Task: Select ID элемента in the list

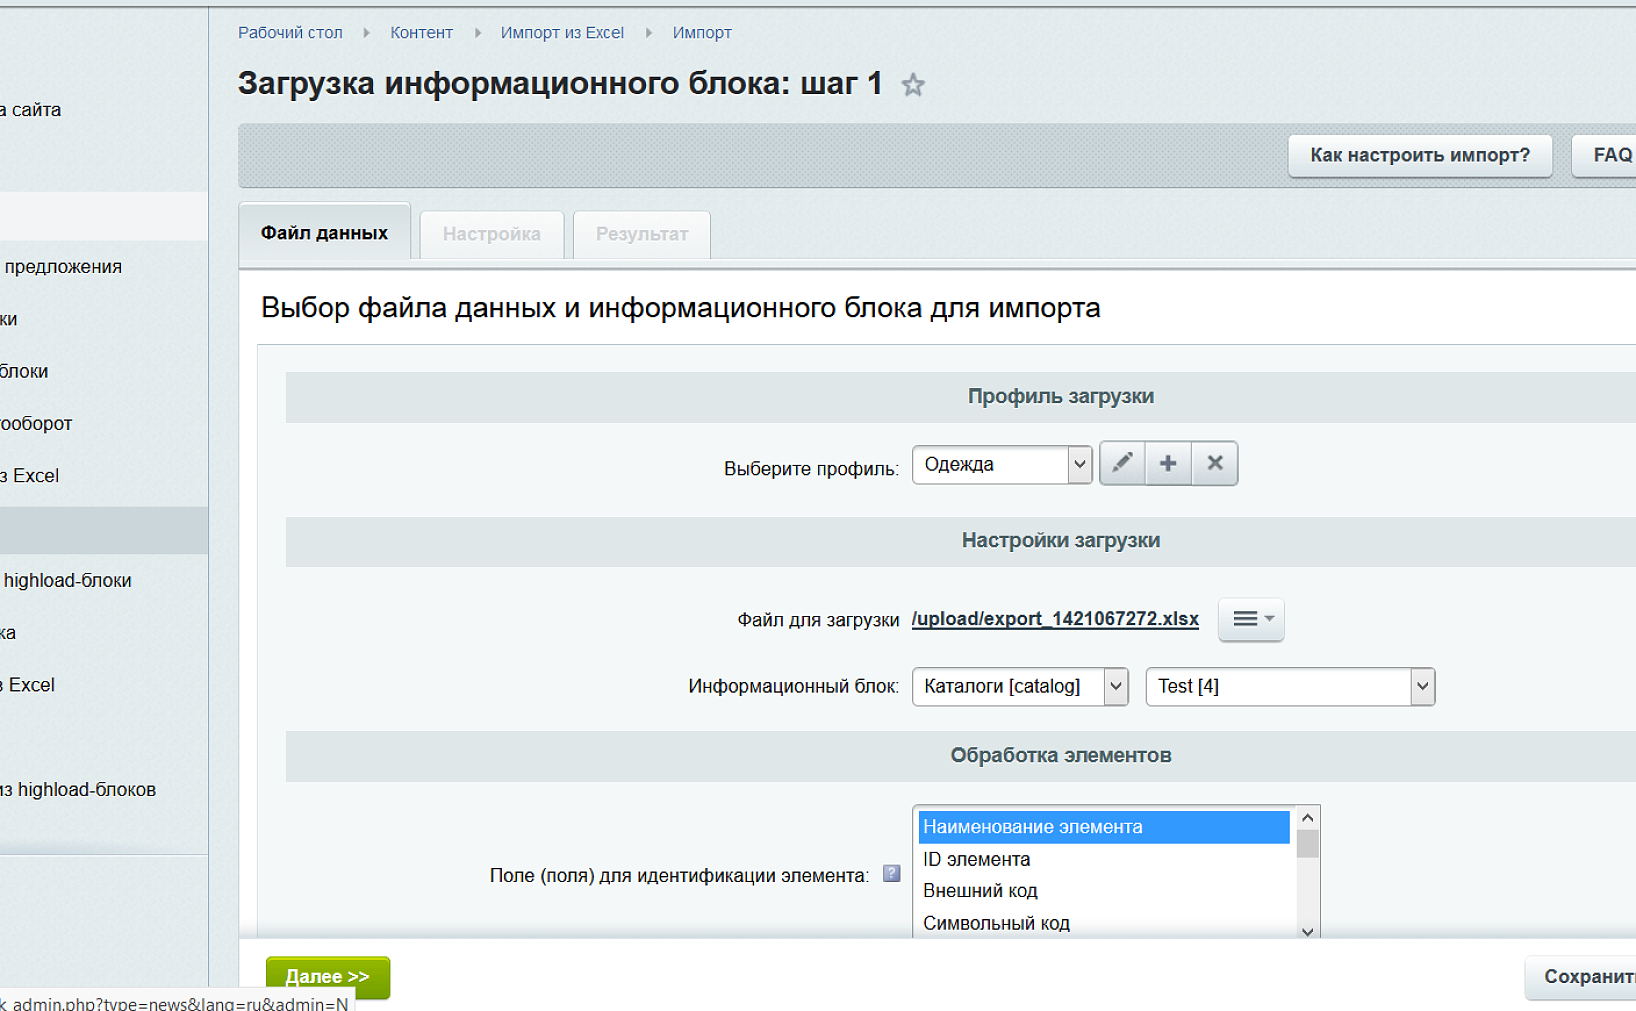Action: [x=976, y=859]
